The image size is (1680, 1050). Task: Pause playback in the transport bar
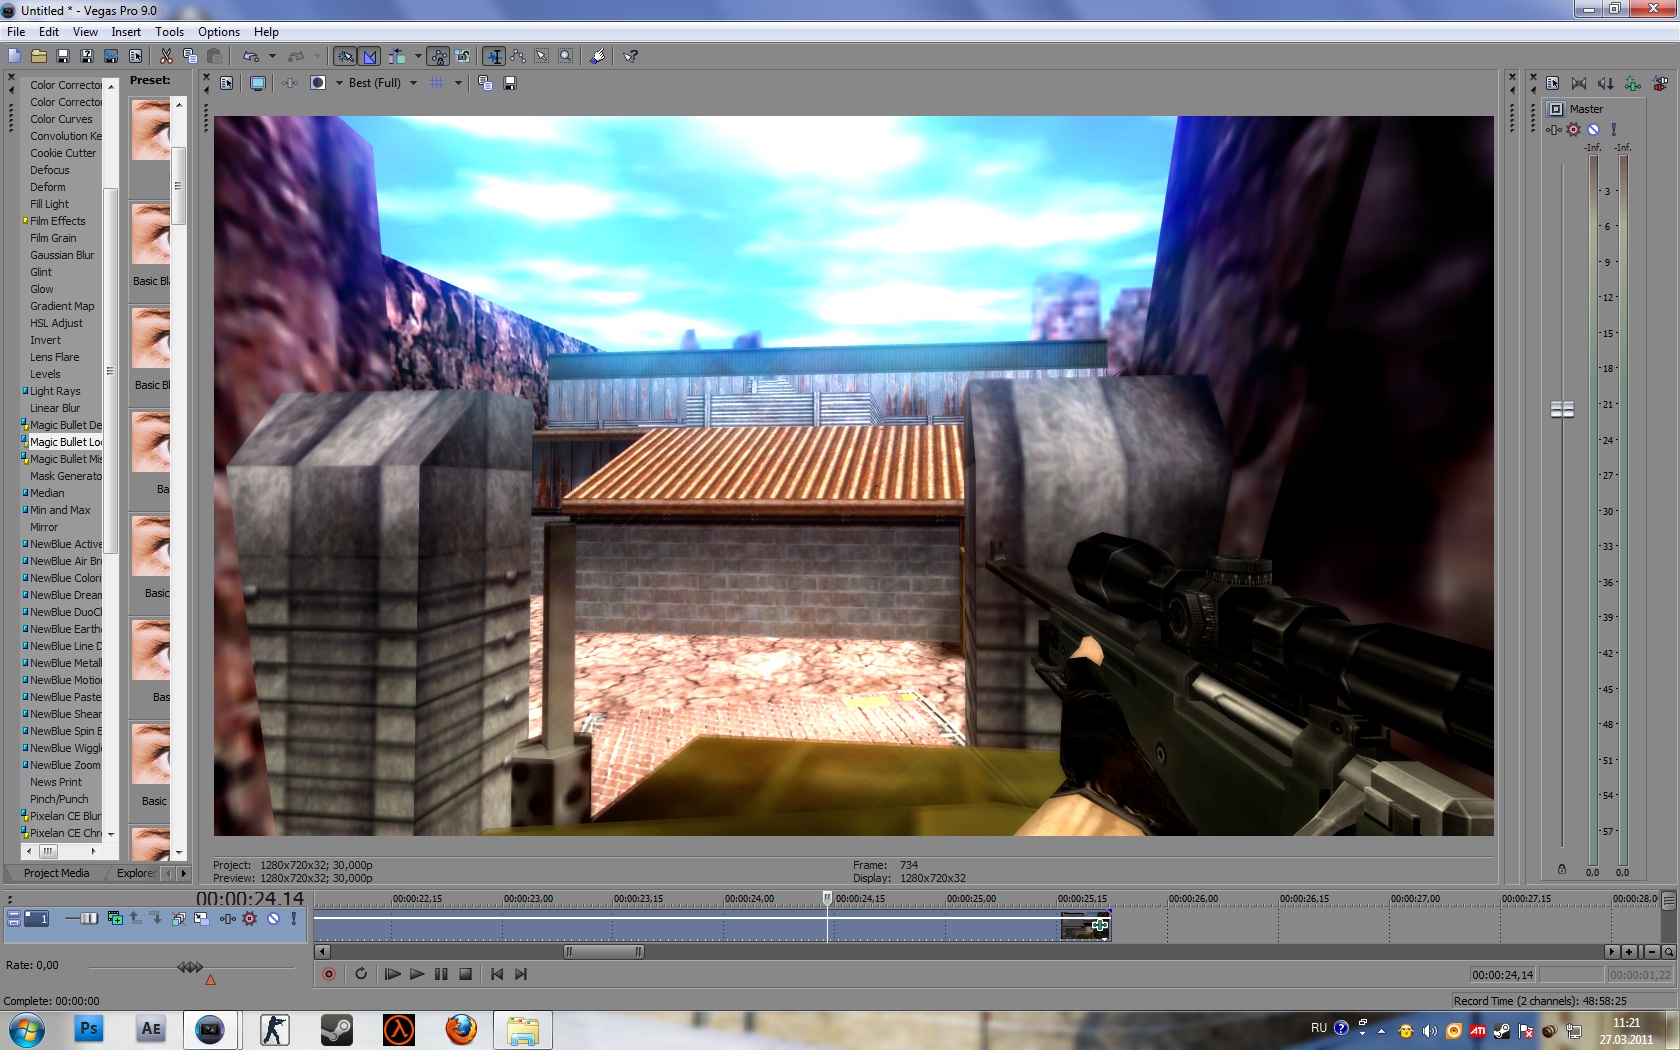pos(441,974)
